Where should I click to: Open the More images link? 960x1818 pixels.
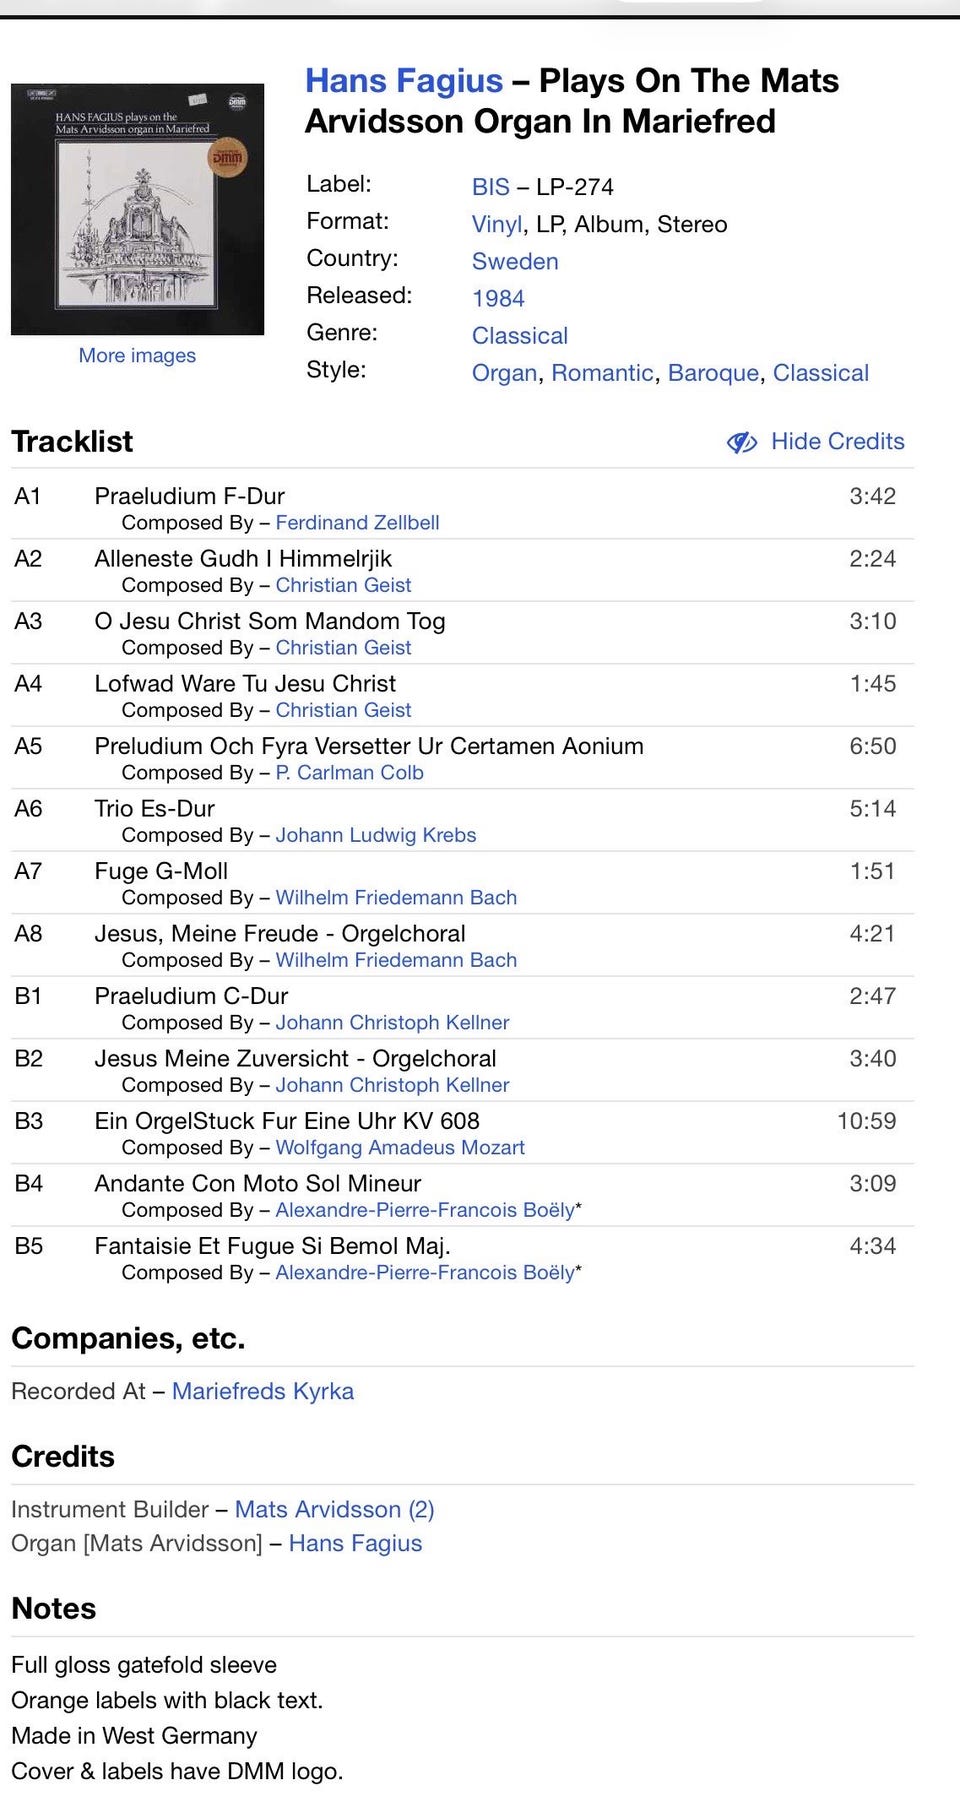click(137, 355)
